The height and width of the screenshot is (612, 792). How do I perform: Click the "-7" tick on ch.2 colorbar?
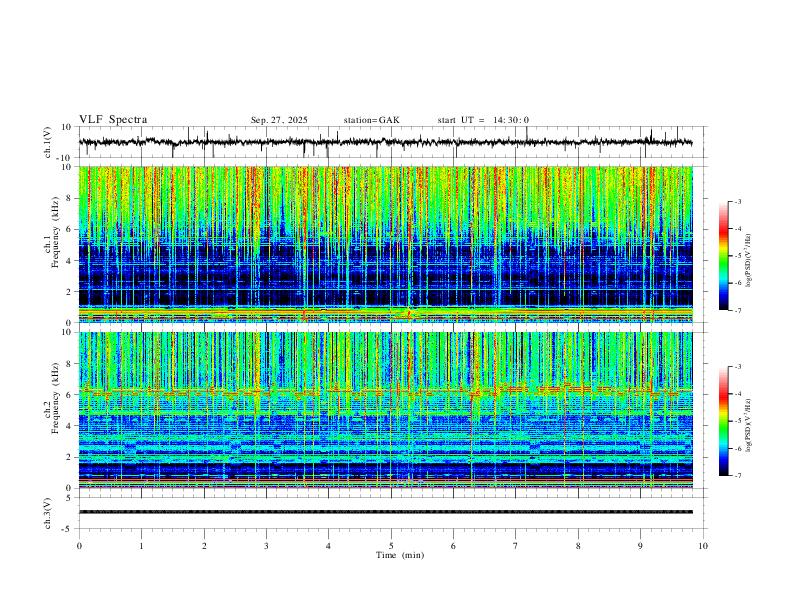[738, 476]
